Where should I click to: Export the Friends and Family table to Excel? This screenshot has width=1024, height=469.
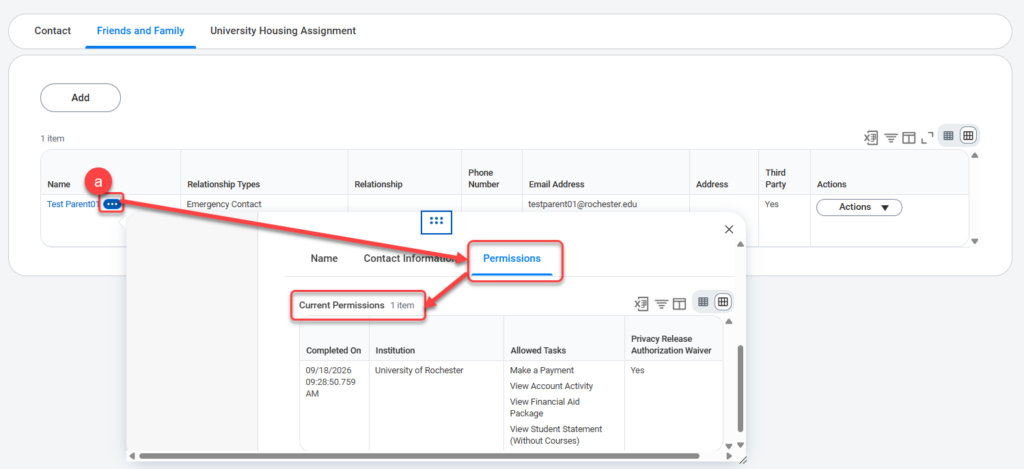coord(871,138)
